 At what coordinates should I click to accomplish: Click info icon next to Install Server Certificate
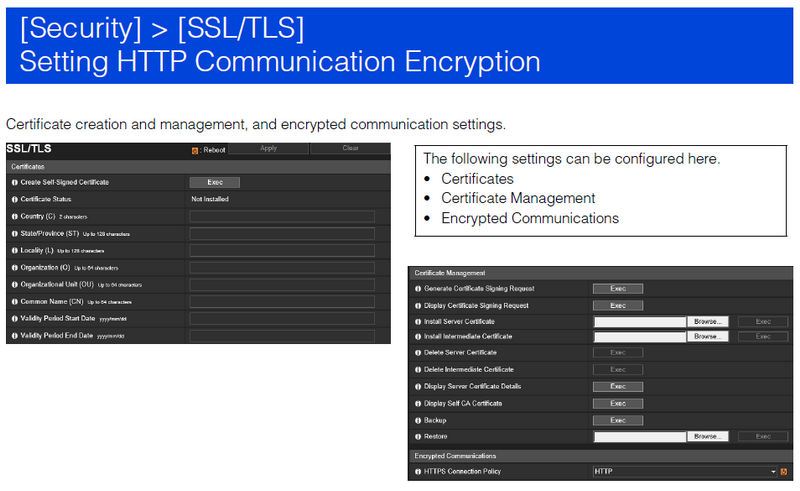pos(416,322)
